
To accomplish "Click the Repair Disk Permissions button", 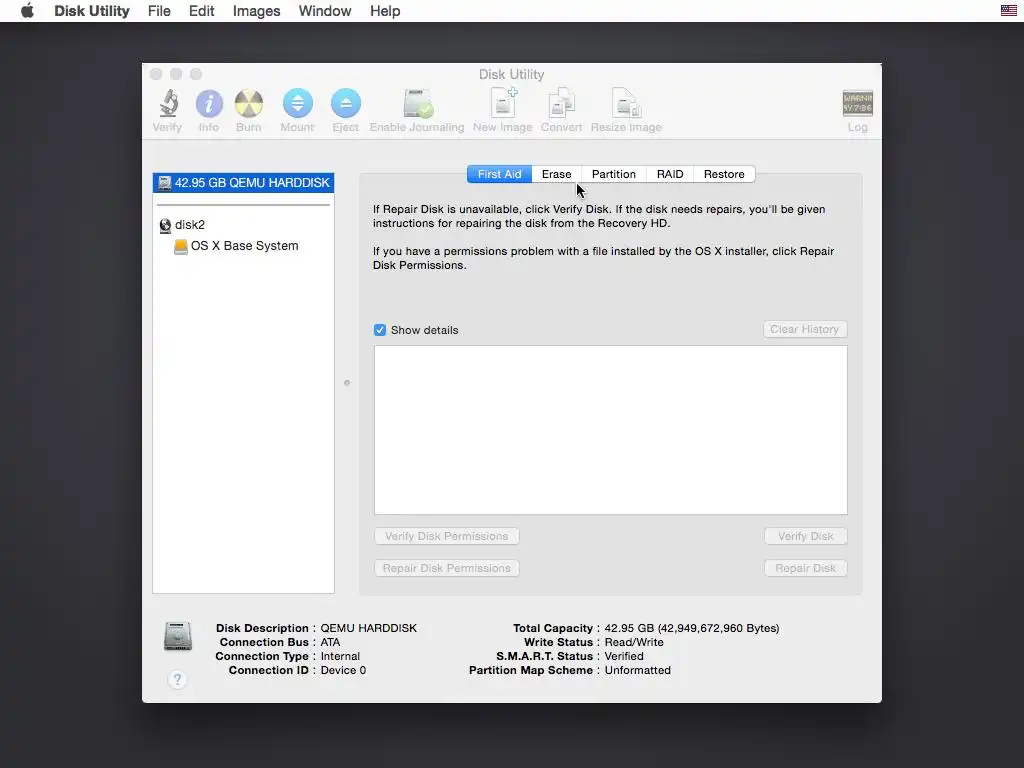I will point(447,568).
